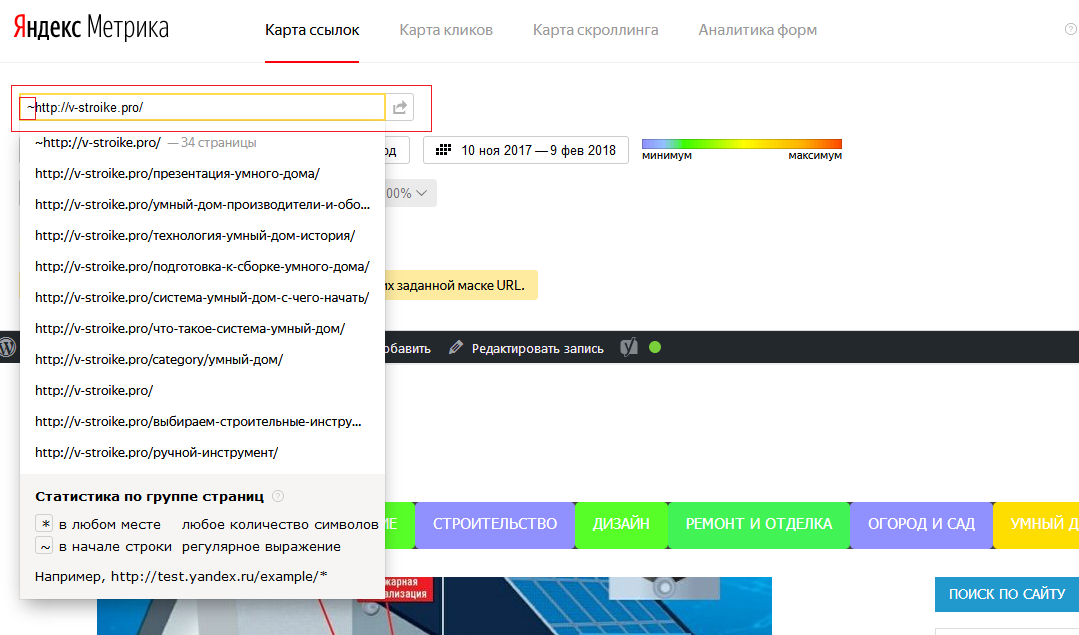1079x635 pixels.
Task: Open date range picker 10 ноя 2017 — 9 фев 2018
Action: point(526,150)
